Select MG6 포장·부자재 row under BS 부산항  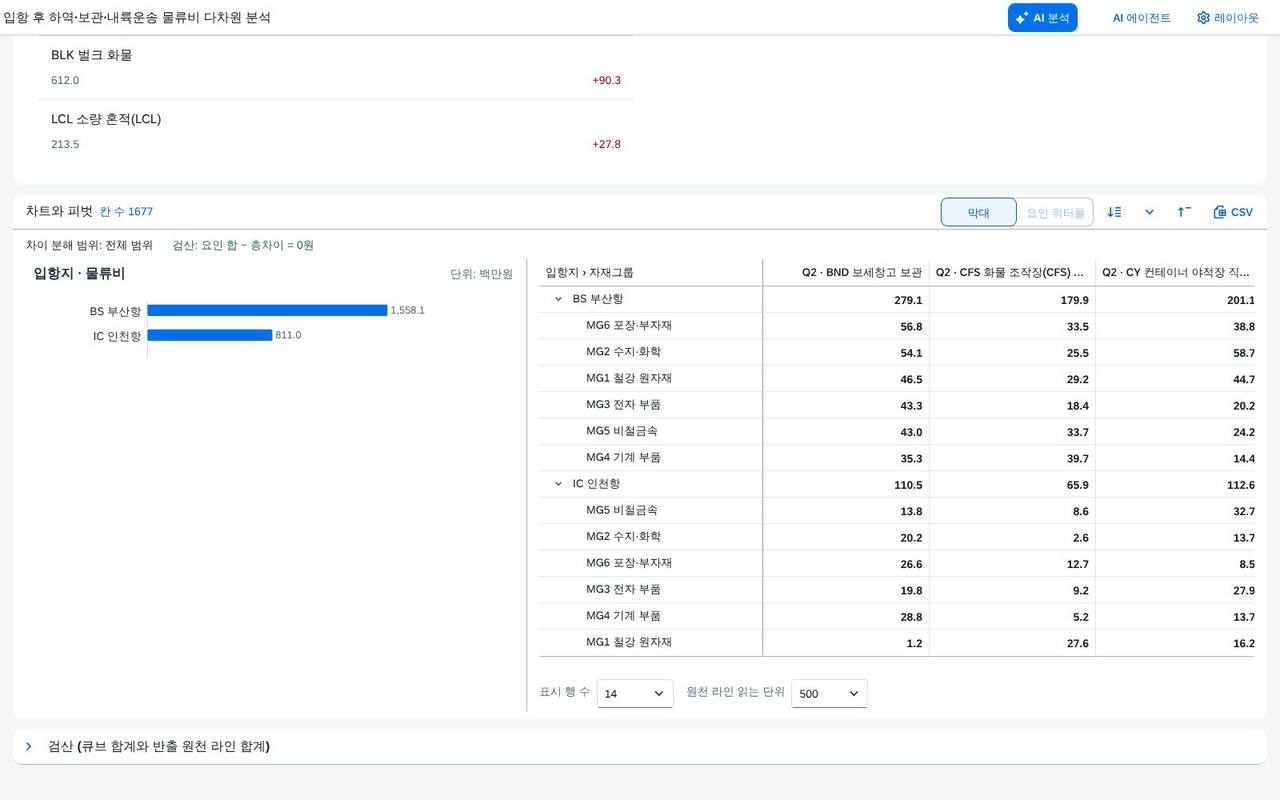point(897,326)
